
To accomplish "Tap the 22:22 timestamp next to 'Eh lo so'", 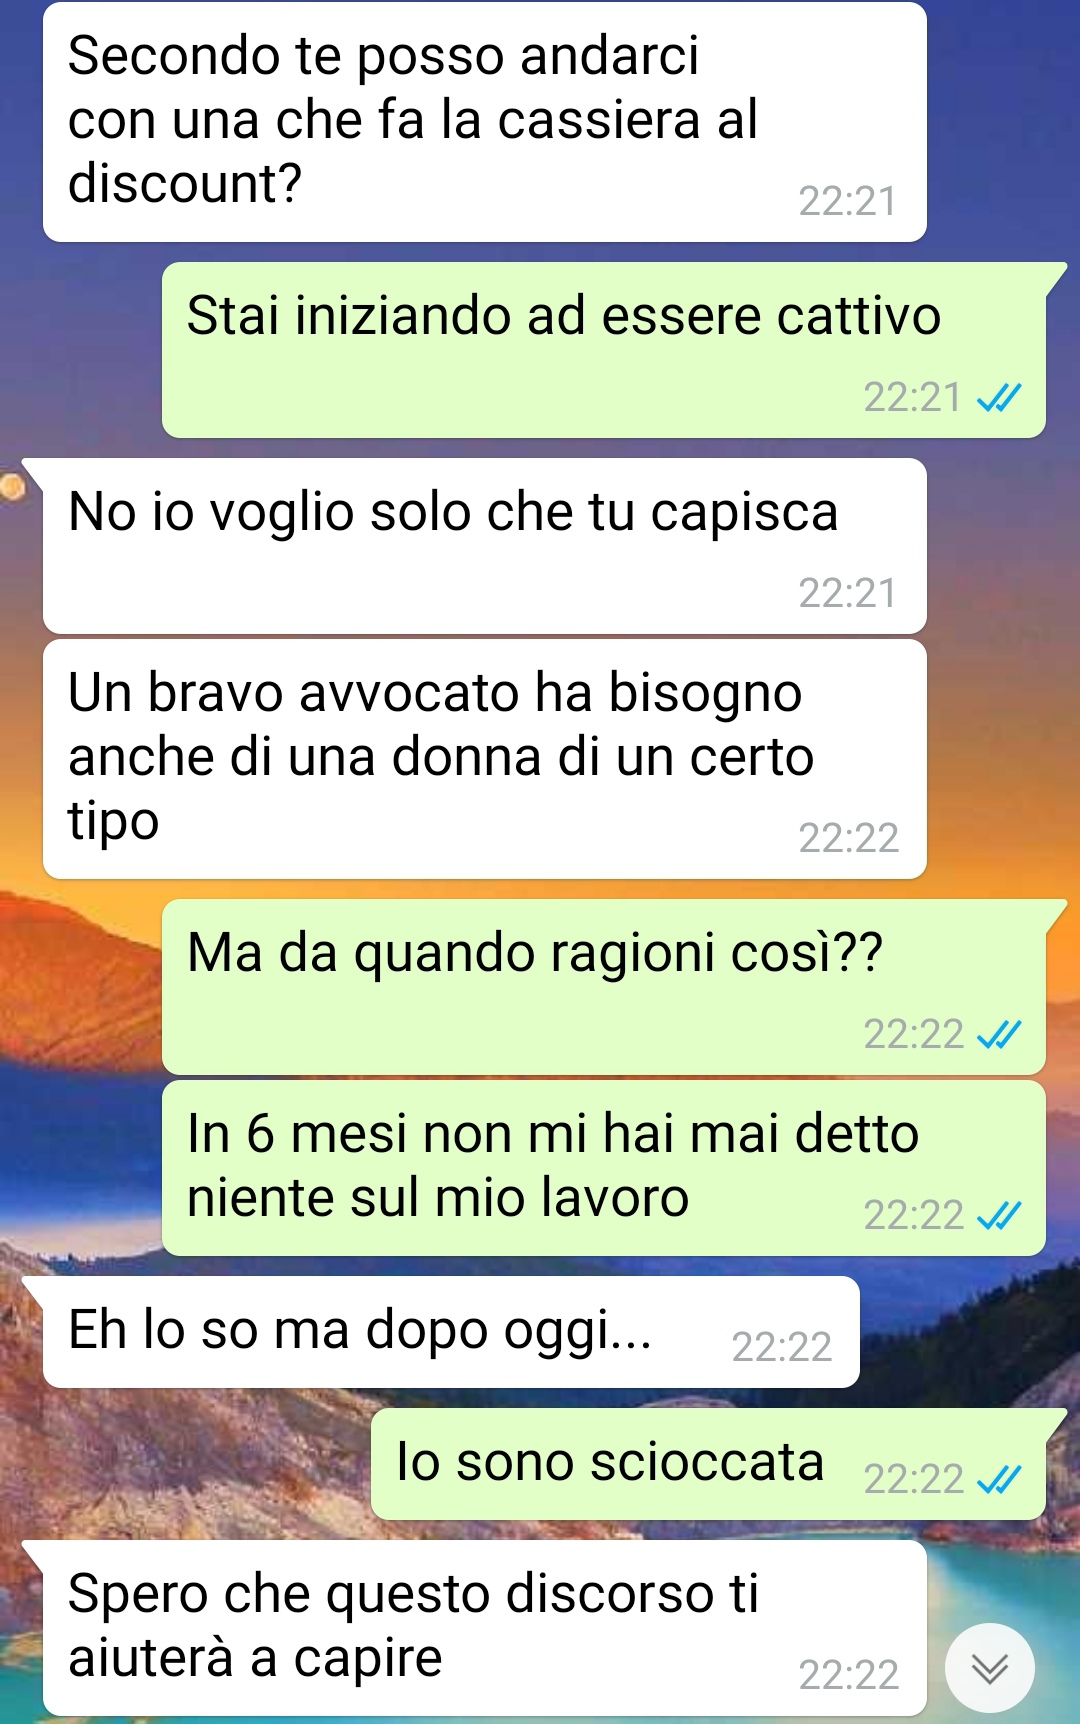I will [x=781, y=1348].
